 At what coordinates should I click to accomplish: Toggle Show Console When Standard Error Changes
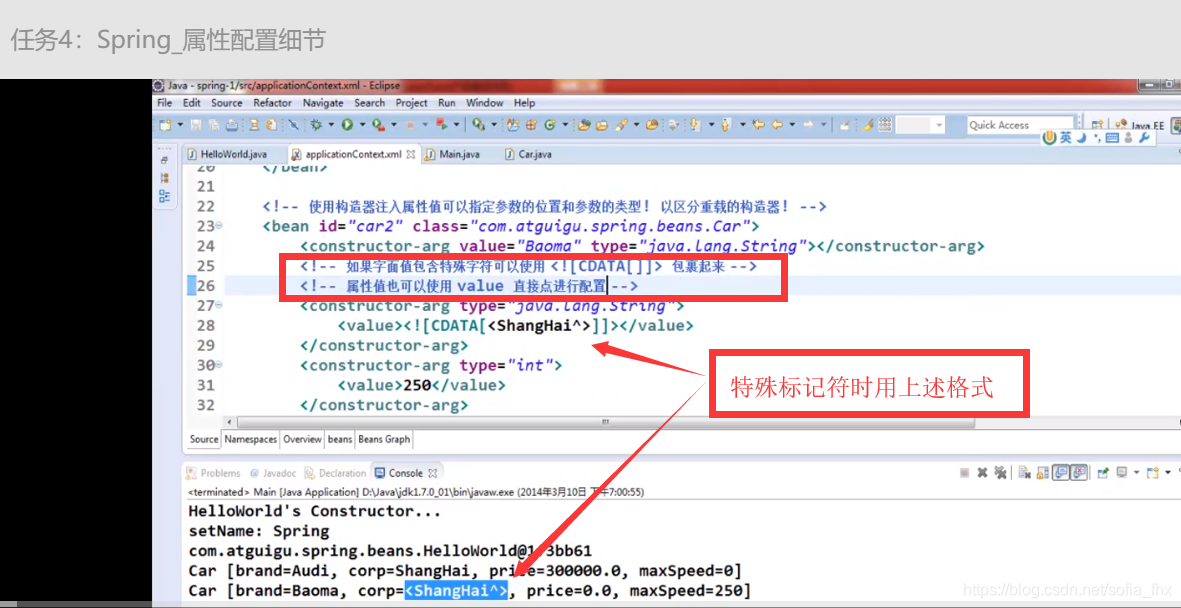pyautogui.click(x=1079, y=472)
